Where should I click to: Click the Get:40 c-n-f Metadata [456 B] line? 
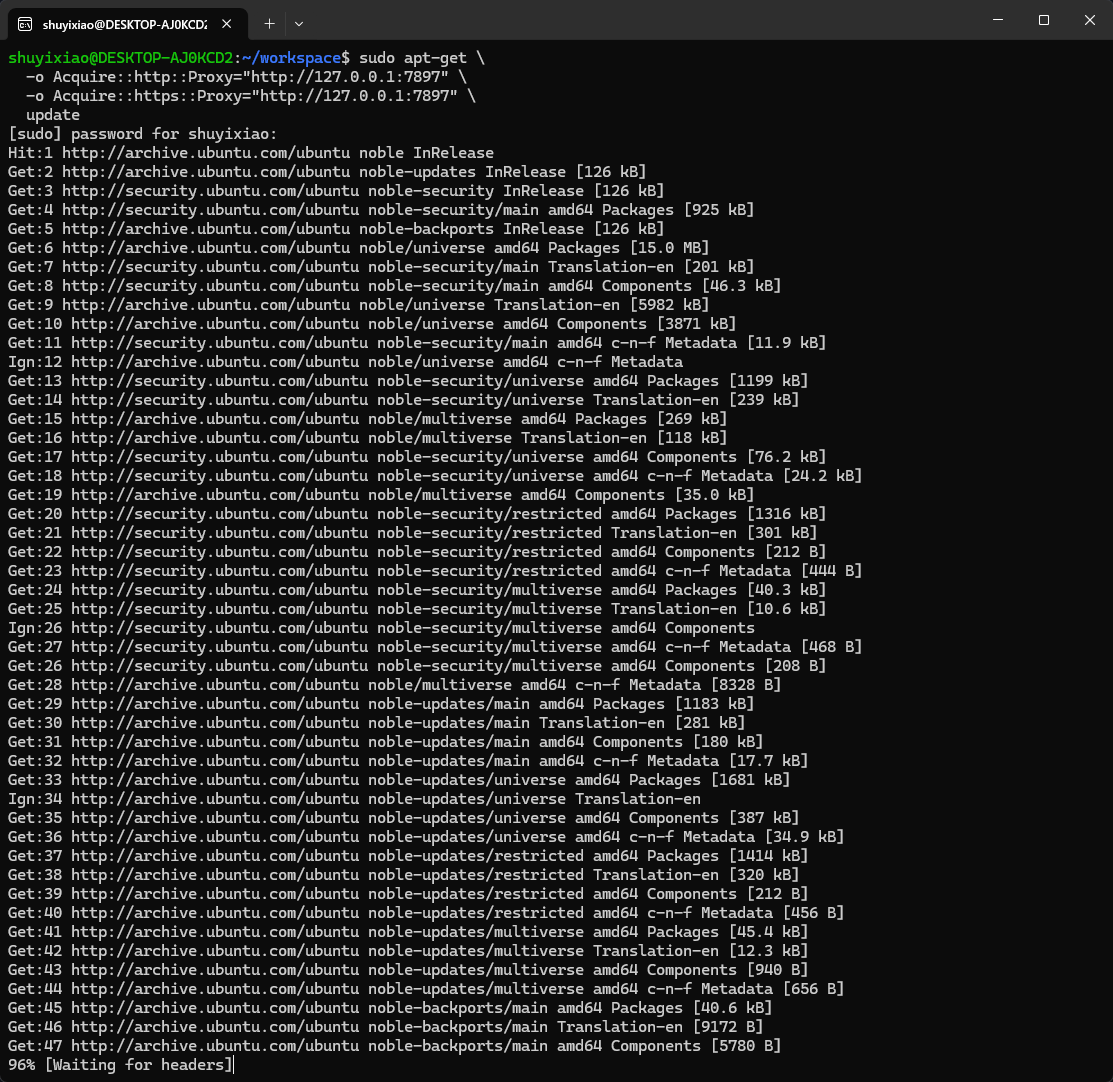click(426, 913)
